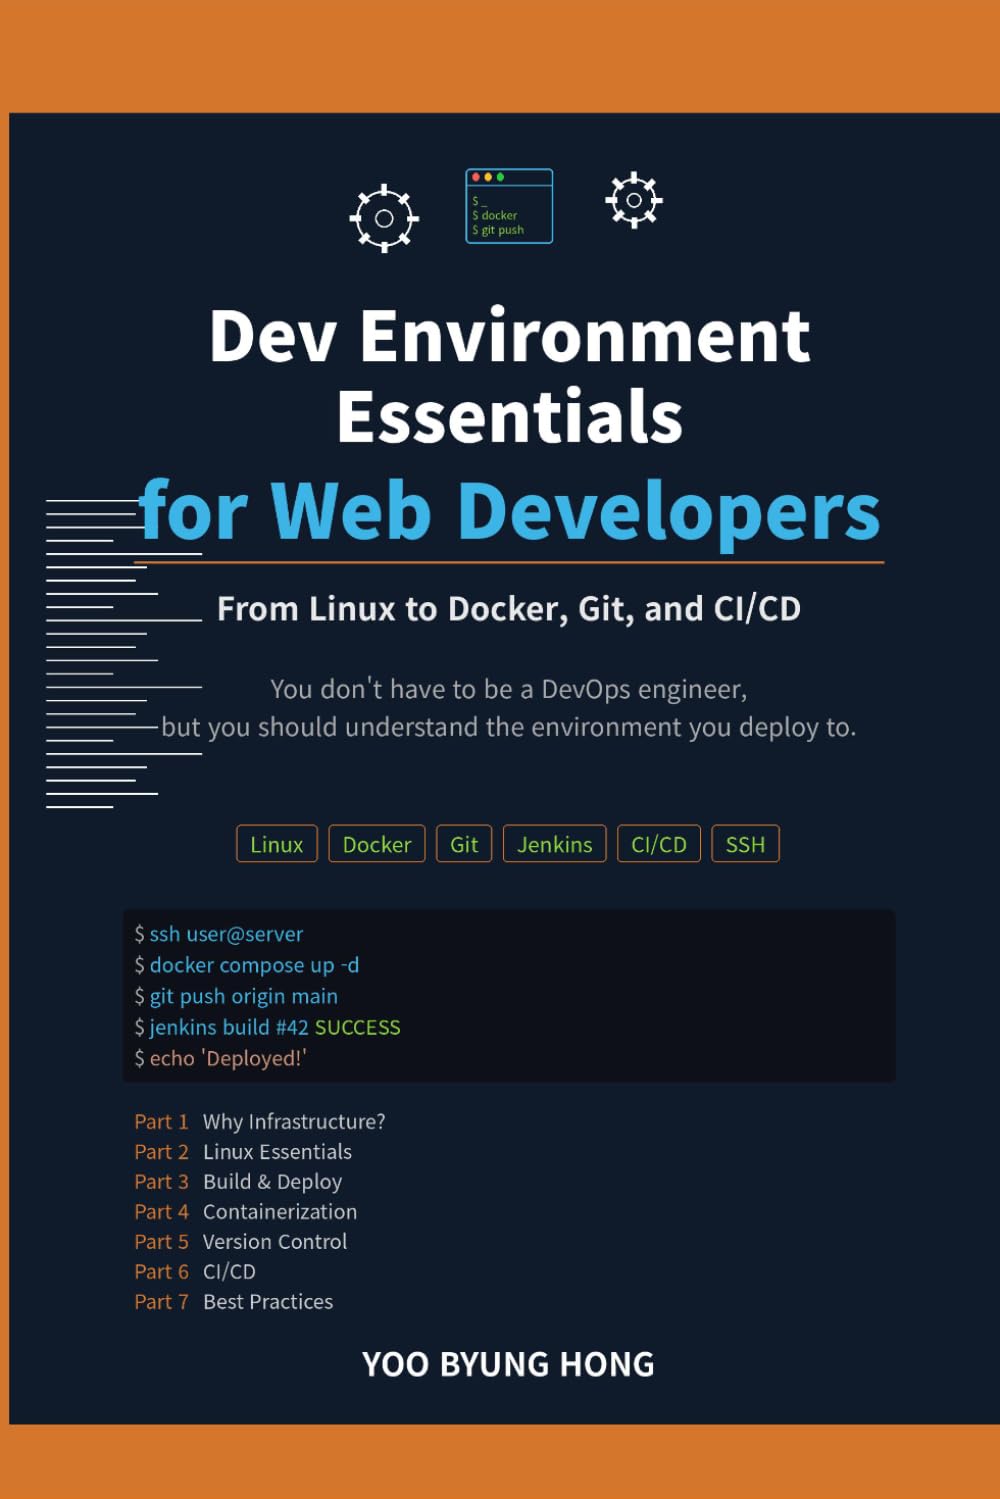The width and height of the screenshot is (1000, 1499).
Task: Click 'Part 6 CI/CD' contents entry
Action: [x=195, y=1272]
